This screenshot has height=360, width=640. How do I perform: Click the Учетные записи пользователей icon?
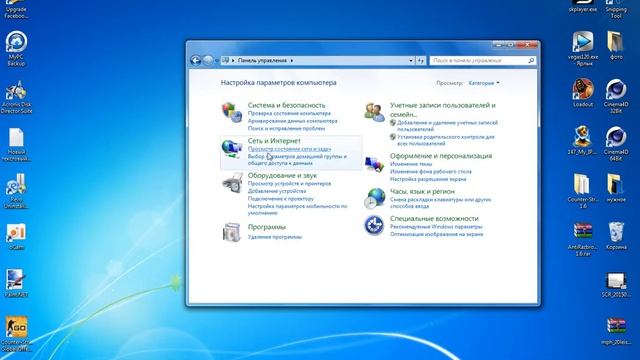[374, 112]
